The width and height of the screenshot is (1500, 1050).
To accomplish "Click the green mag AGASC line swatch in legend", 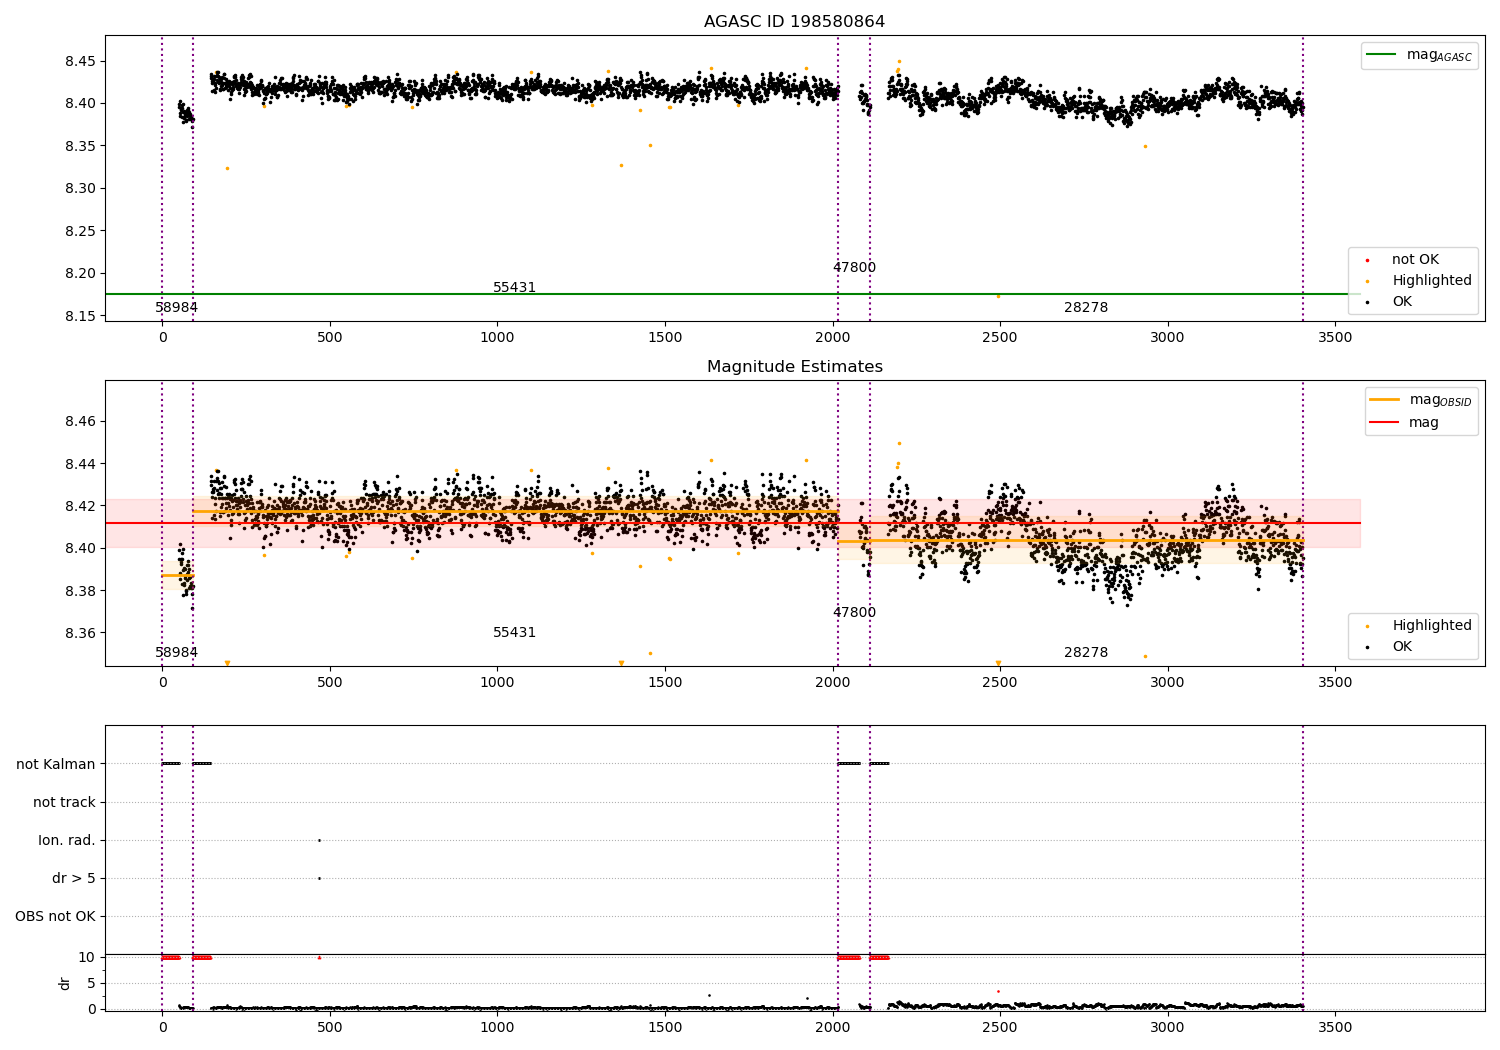I will coord(1383,55).
